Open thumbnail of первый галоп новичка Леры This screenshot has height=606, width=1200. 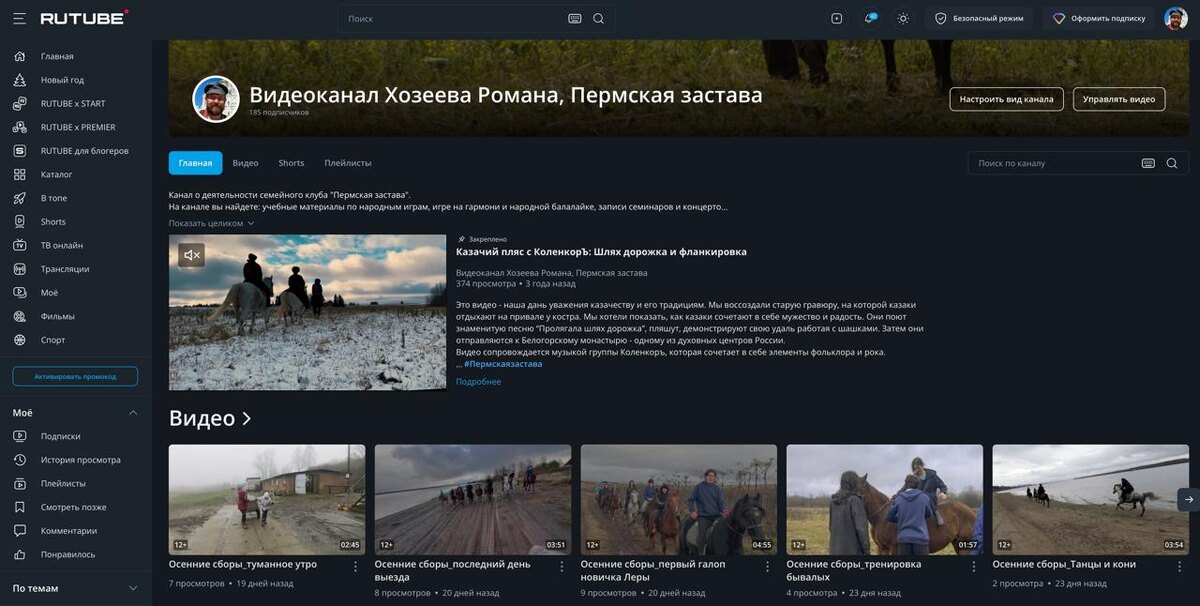(679, 500)
